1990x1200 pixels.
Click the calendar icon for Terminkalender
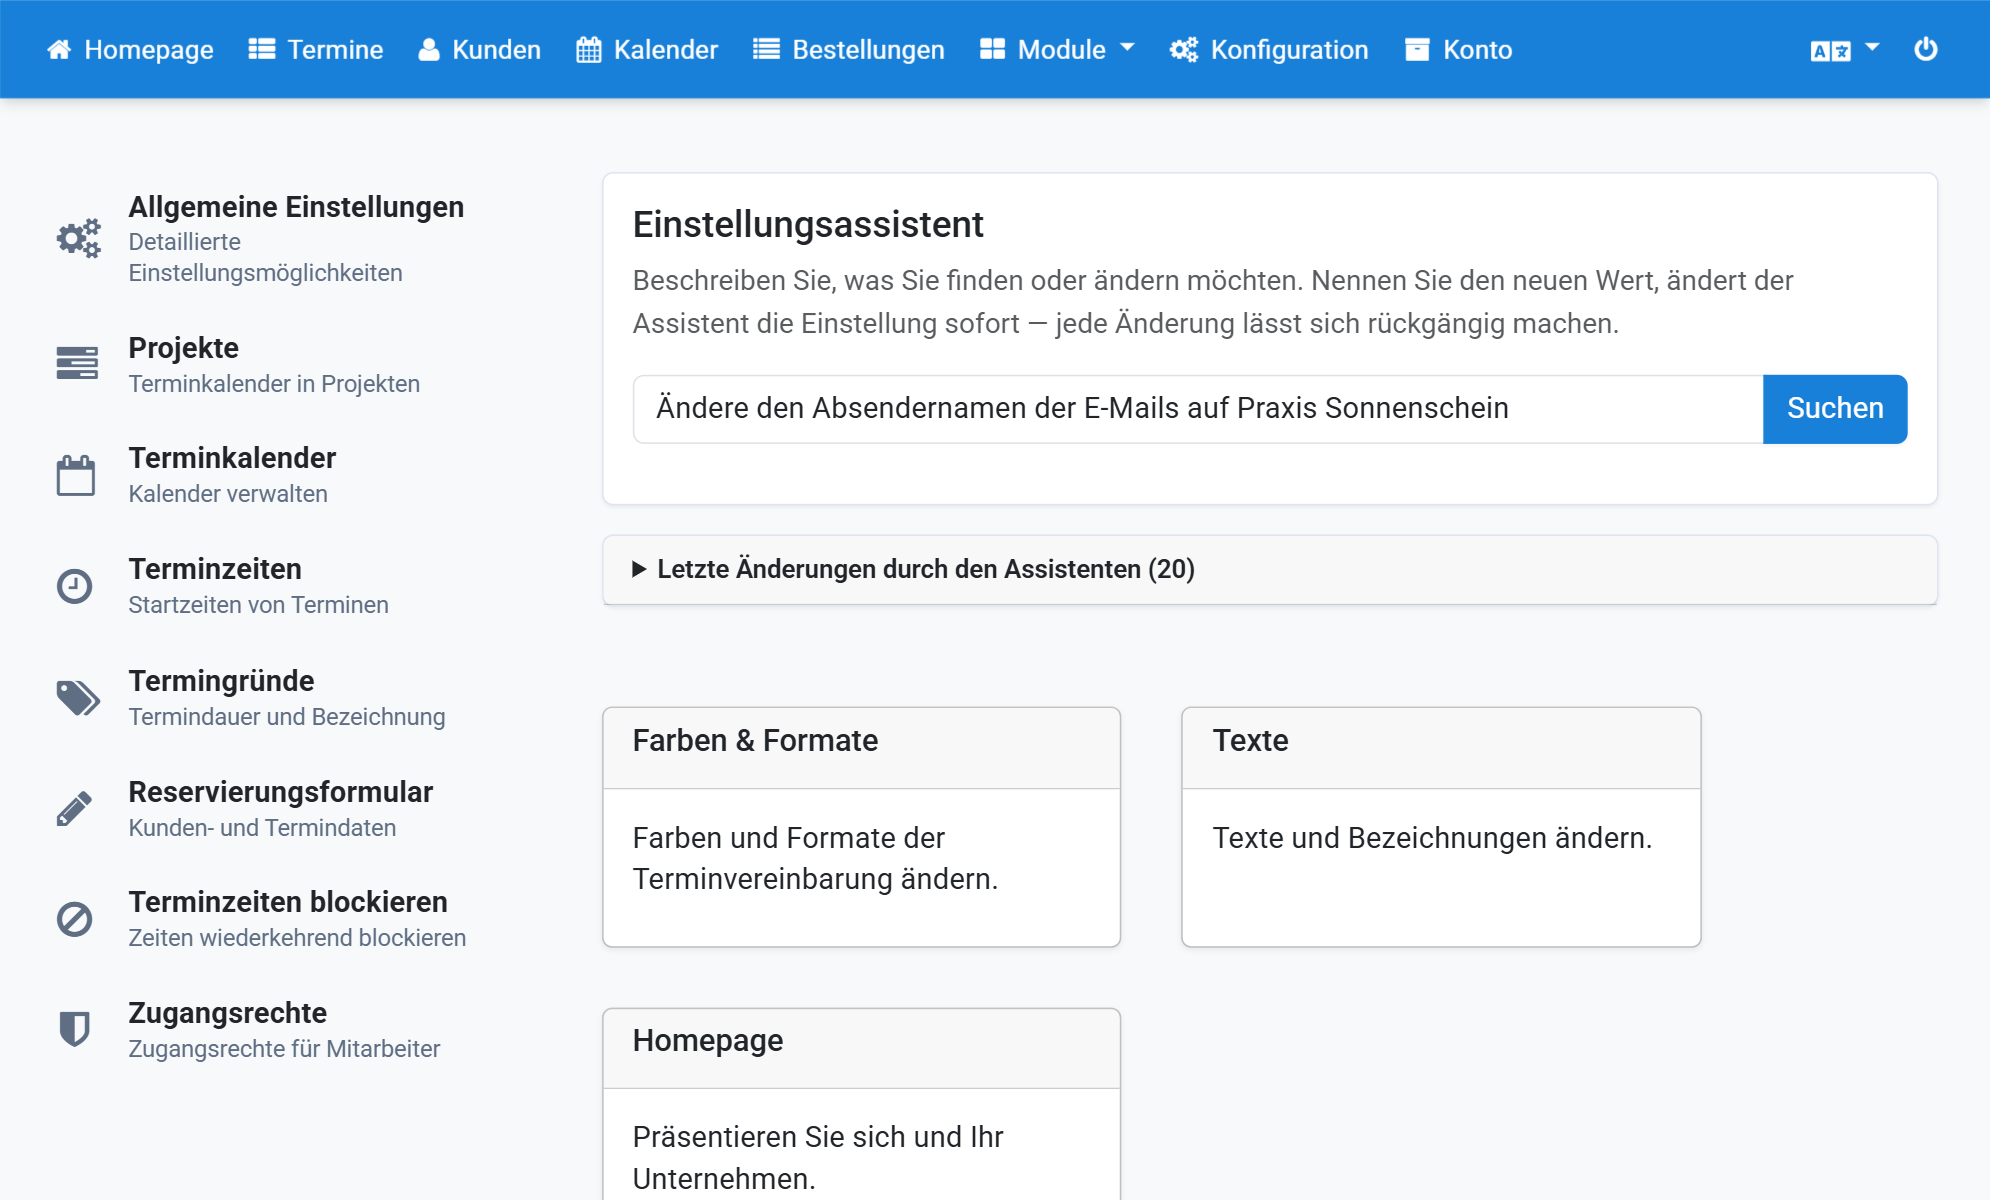tap(76, 475)
